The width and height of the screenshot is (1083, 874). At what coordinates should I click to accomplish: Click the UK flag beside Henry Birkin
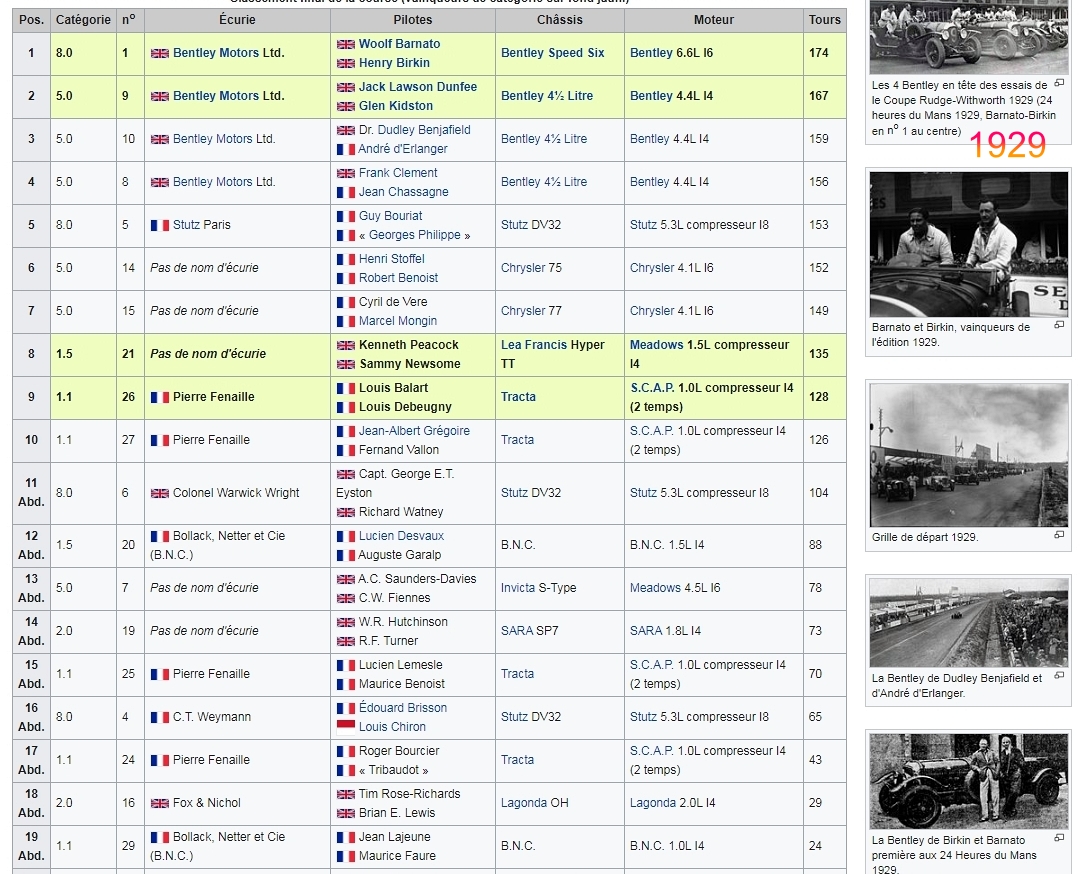point(345,64)
